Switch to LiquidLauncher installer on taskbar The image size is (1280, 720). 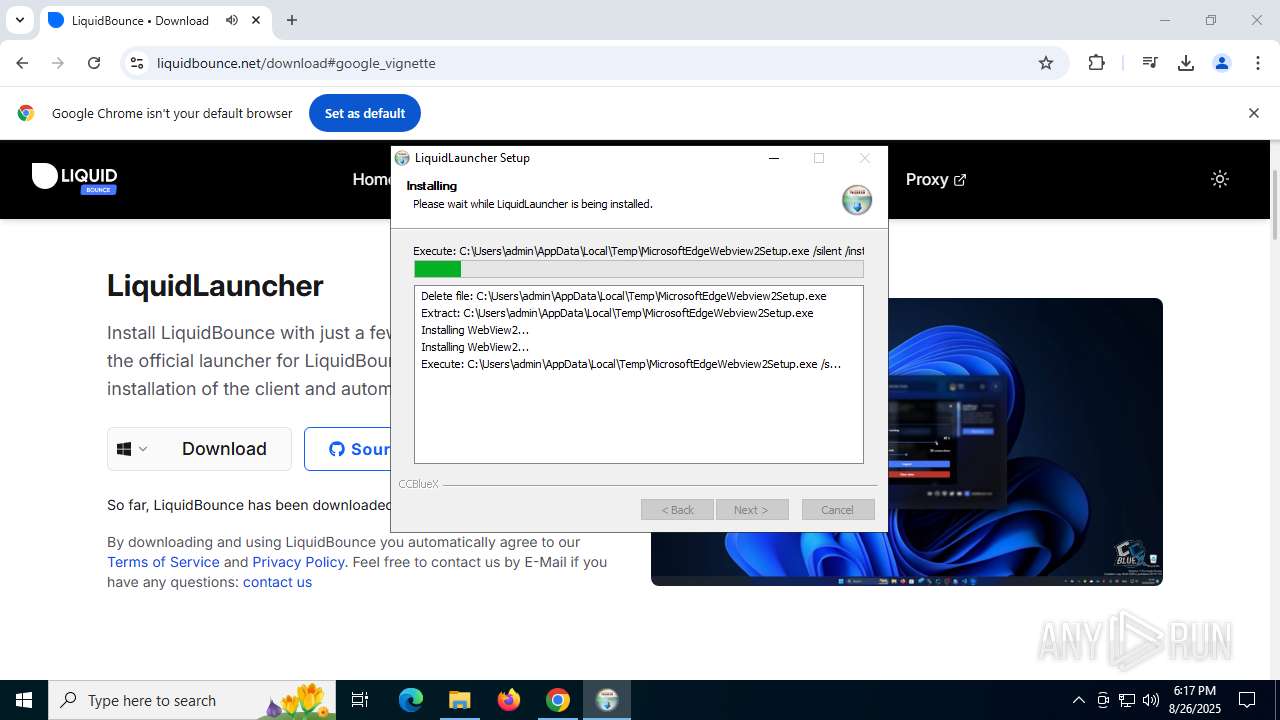point(607,700)
